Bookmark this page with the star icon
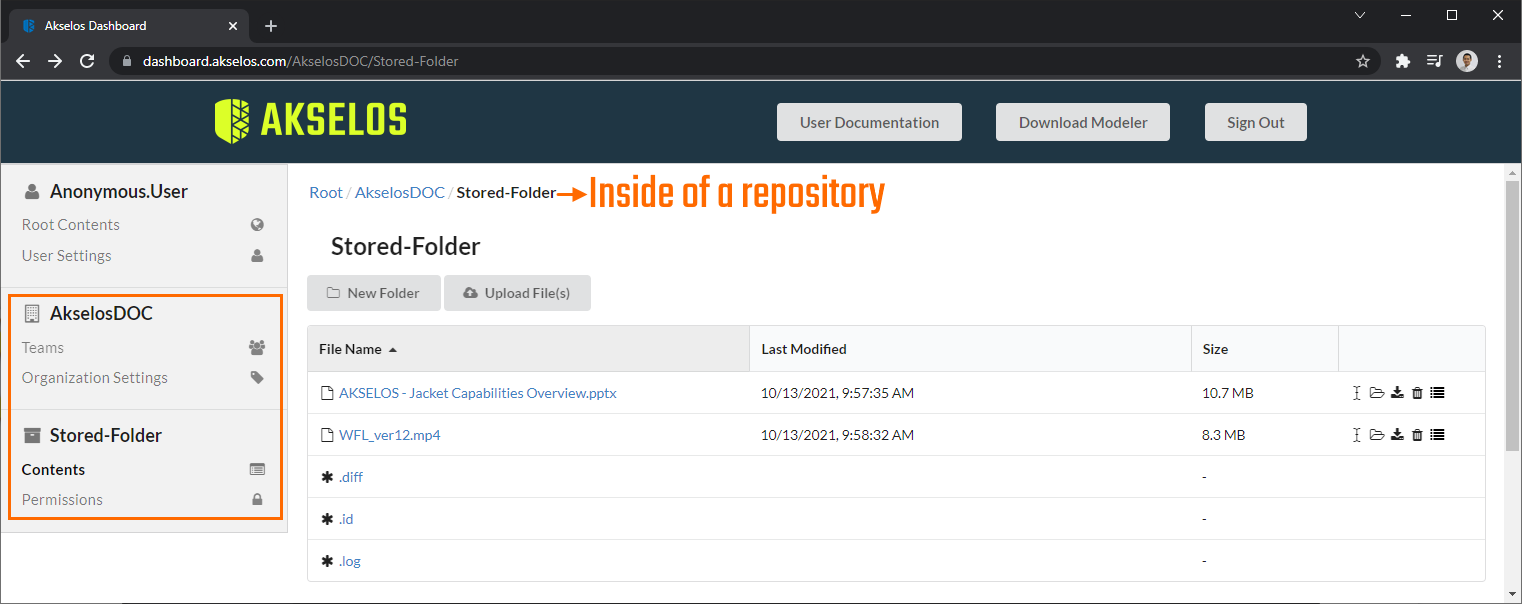The height and width of the screenshot is (604, 1522). (1362, 61)
